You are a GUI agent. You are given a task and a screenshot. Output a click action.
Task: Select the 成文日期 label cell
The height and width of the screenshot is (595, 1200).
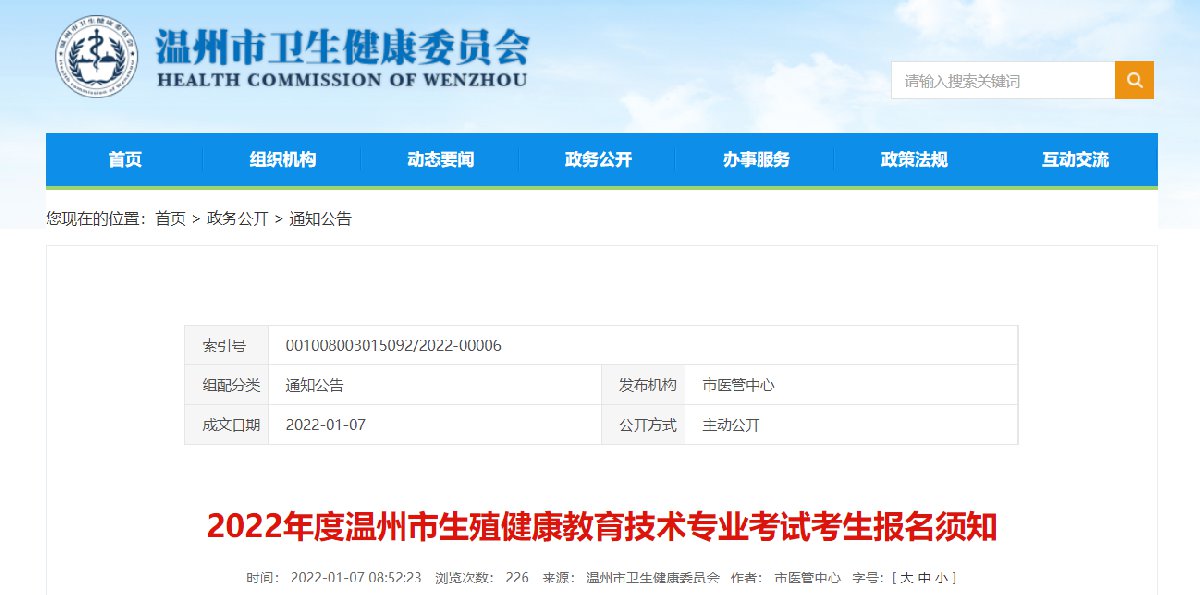tap(226, 425)
